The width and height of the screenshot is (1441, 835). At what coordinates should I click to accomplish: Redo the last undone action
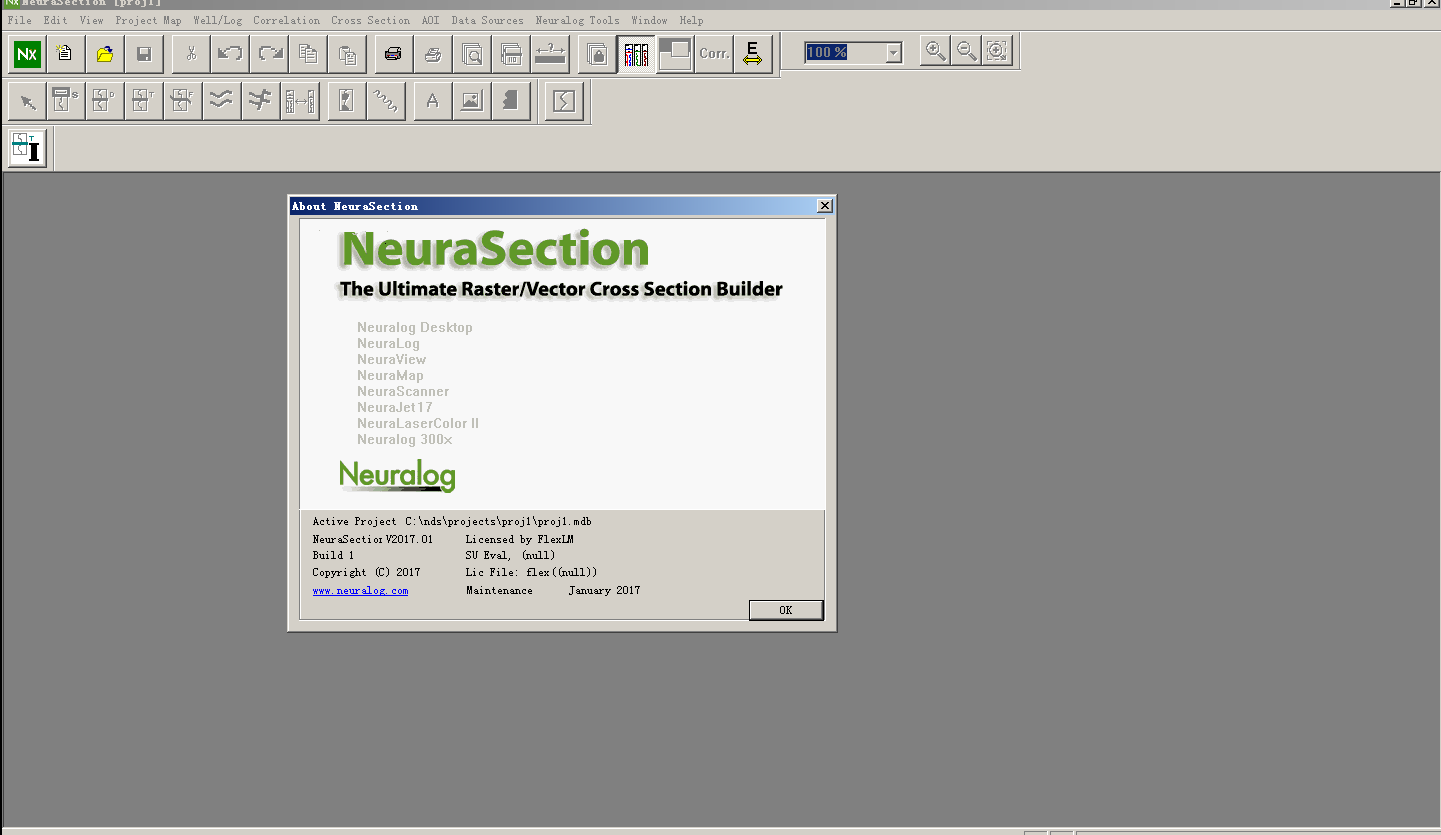point(269,54)
